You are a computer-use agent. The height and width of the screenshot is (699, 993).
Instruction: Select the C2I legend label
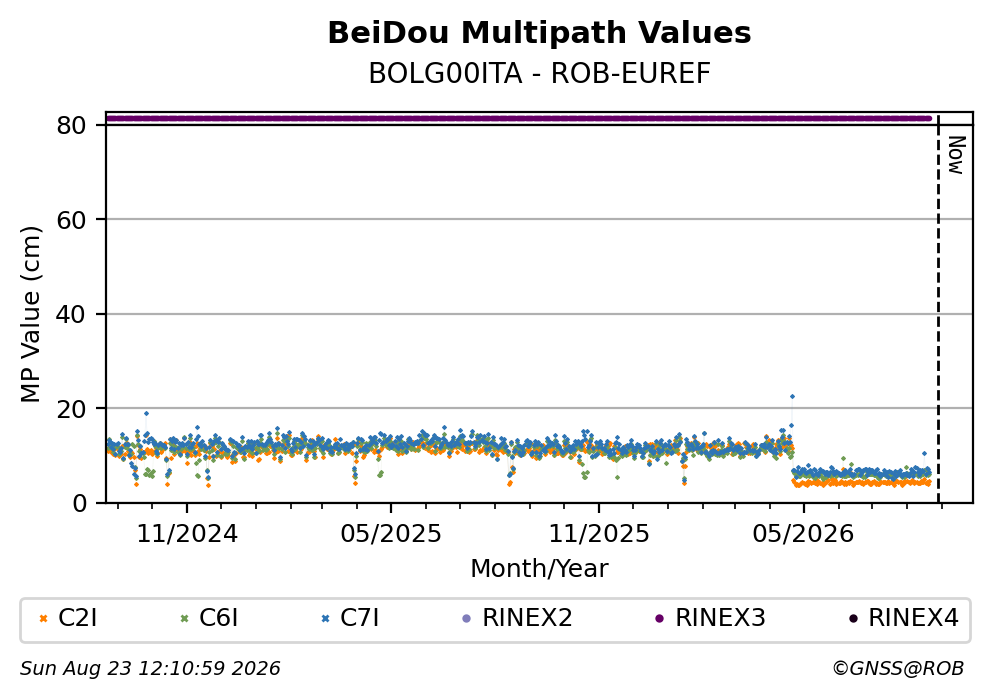tap(77, 618)
